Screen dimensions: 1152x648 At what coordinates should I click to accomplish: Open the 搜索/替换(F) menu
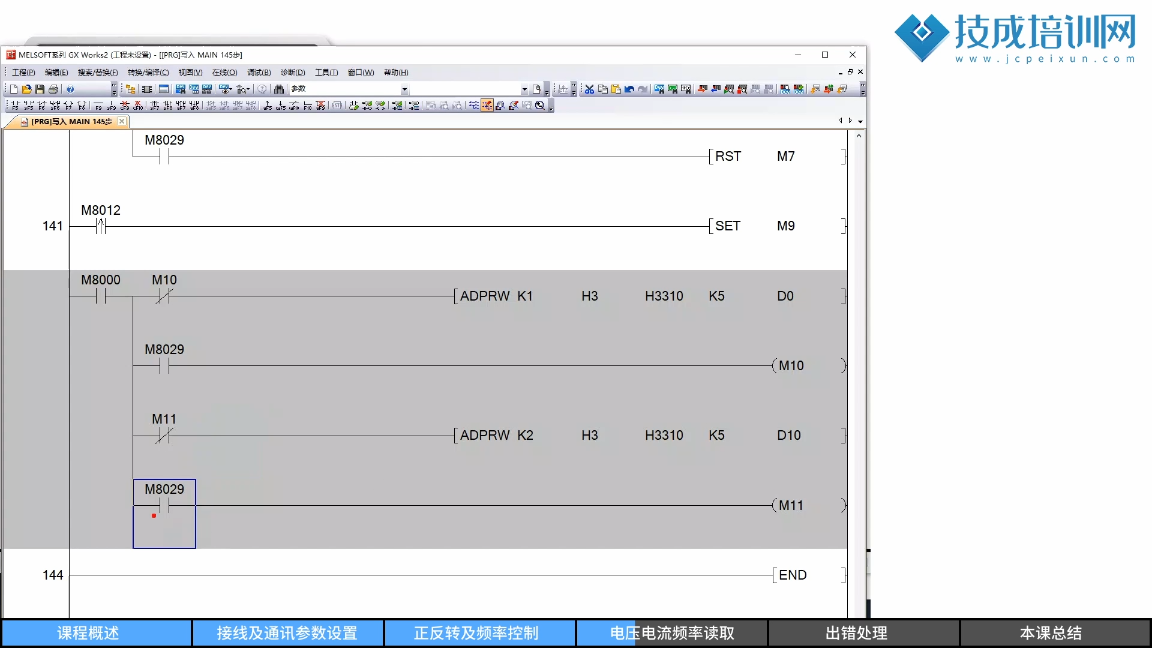click(x=98, y=73)
